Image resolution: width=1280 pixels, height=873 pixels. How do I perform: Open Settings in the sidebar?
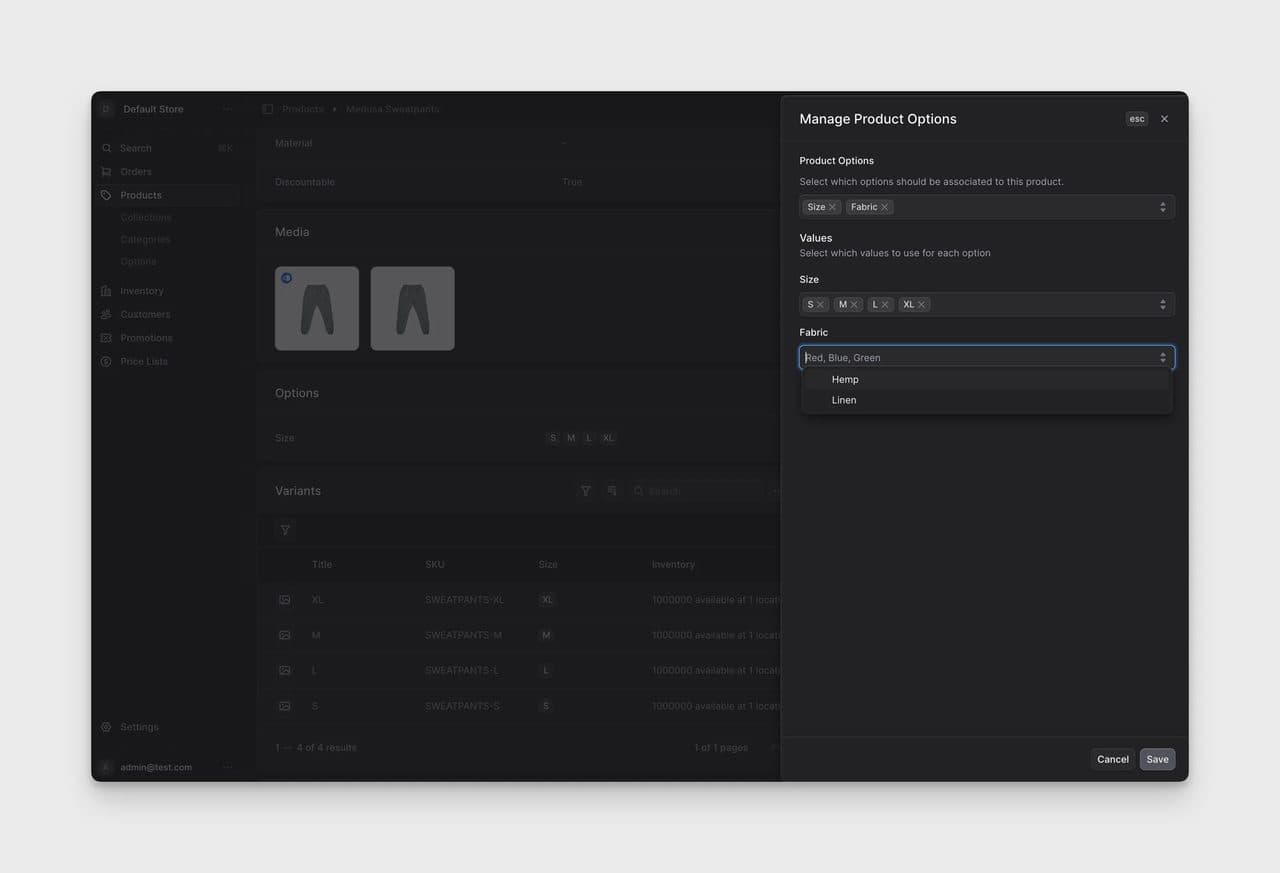click(x=167, y=727)
